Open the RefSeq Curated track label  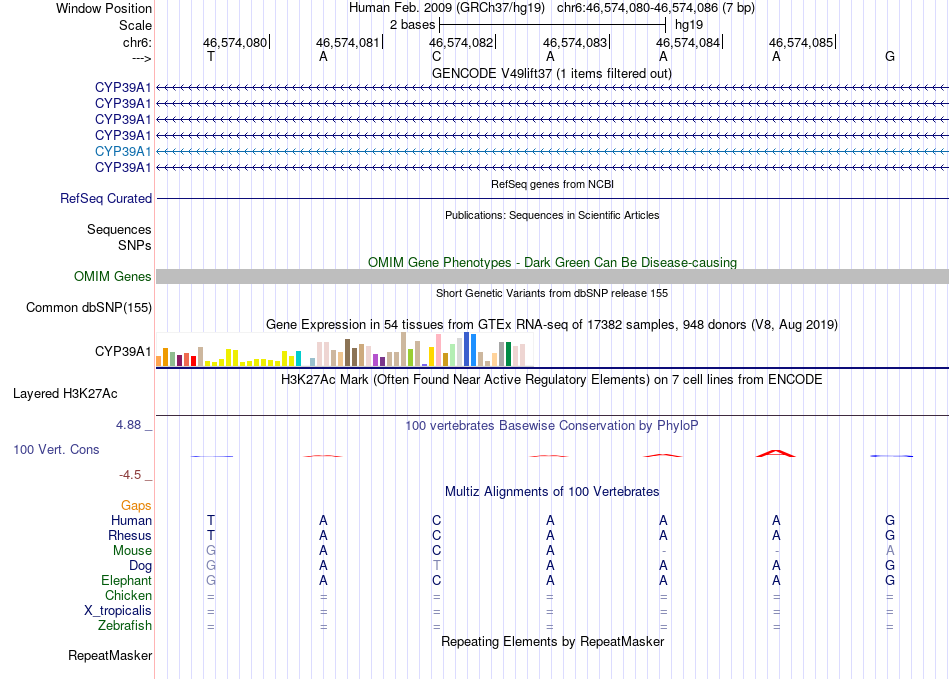106,199
